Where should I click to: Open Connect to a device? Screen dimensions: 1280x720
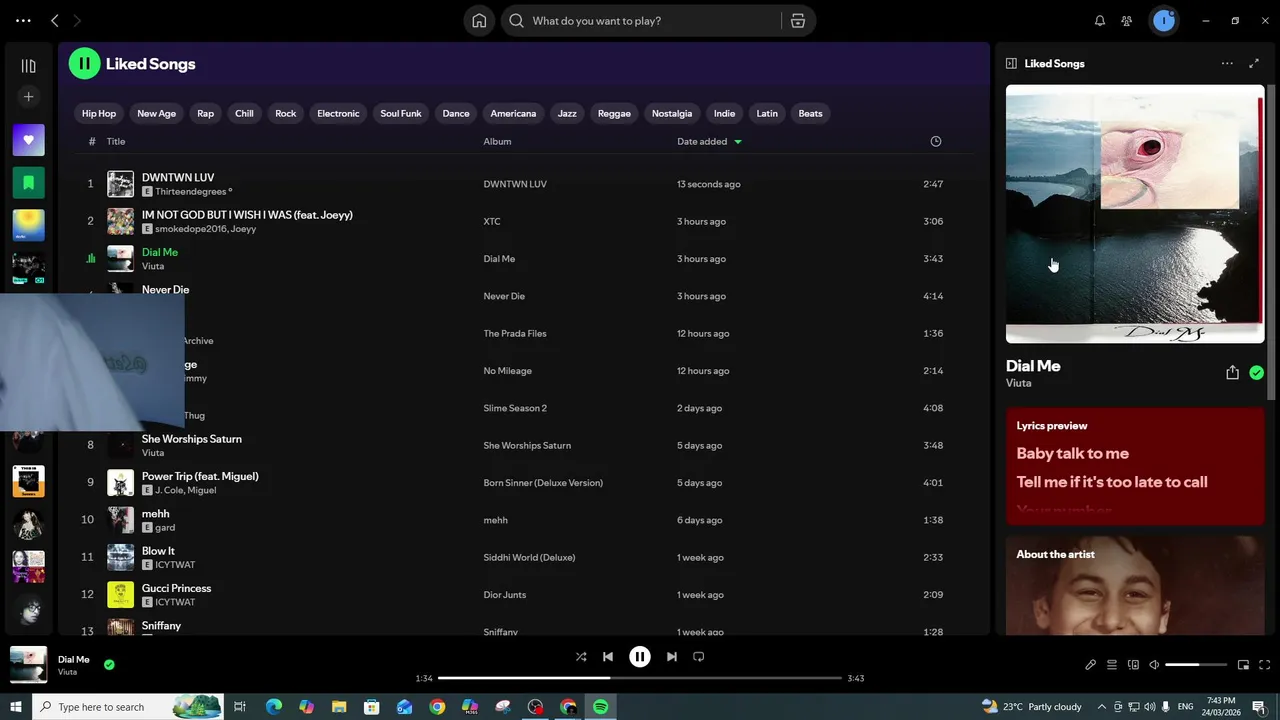tap(1133, 665)
